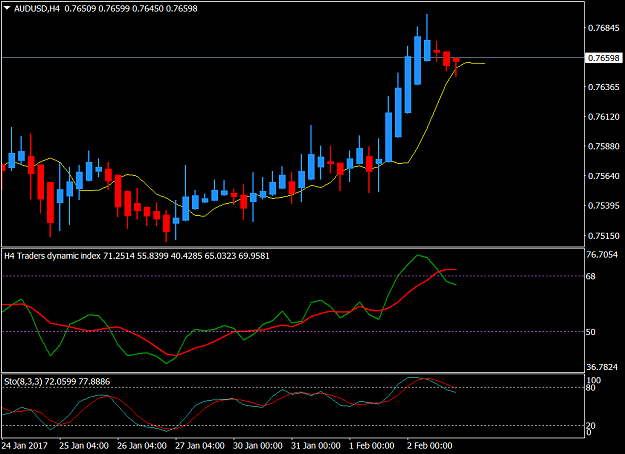
Task: Click the 31 Jan 00:00 time axis label
Action: click(x=316, y=446)
